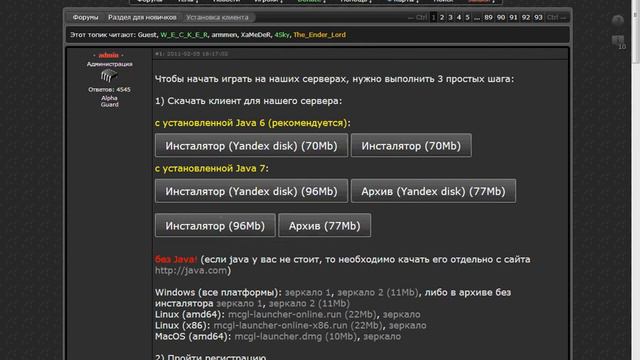Go to page 4 of topic
640x360 pixels.
tap(459, 18)
